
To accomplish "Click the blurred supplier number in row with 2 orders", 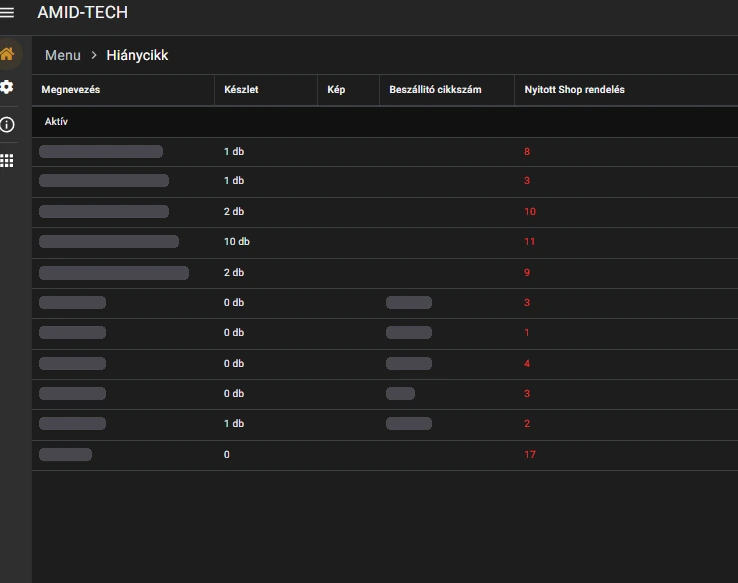I will point(409,423).
